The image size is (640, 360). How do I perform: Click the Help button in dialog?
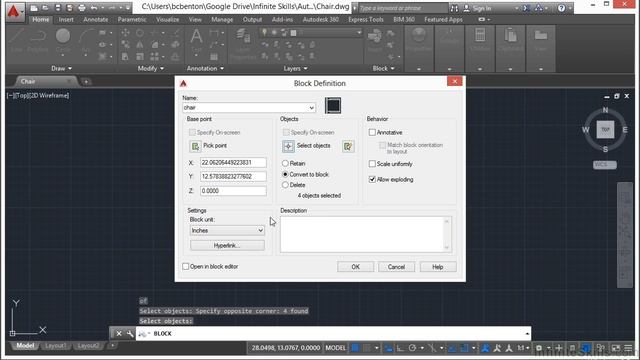tap(438, 267)
